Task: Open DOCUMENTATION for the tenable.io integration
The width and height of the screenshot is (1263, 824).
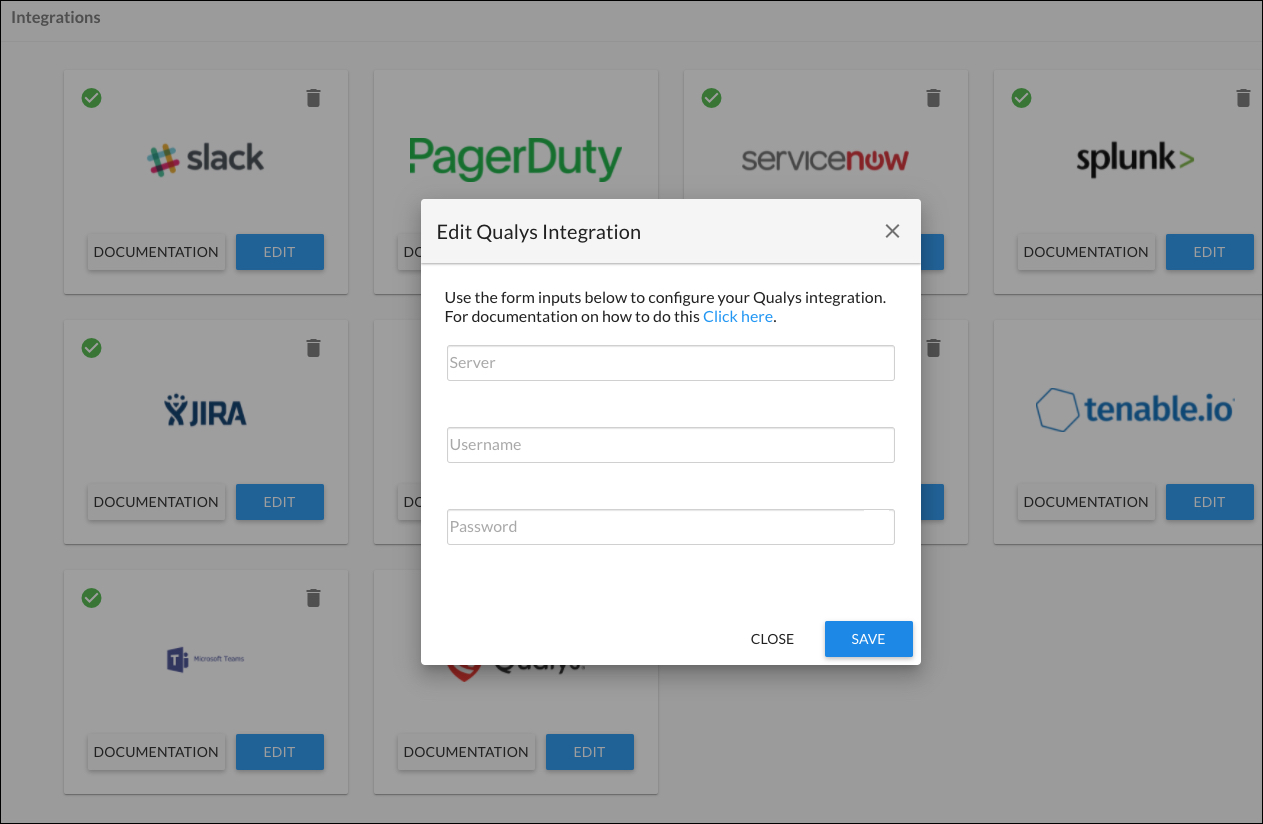Action: coord(1086,502)
